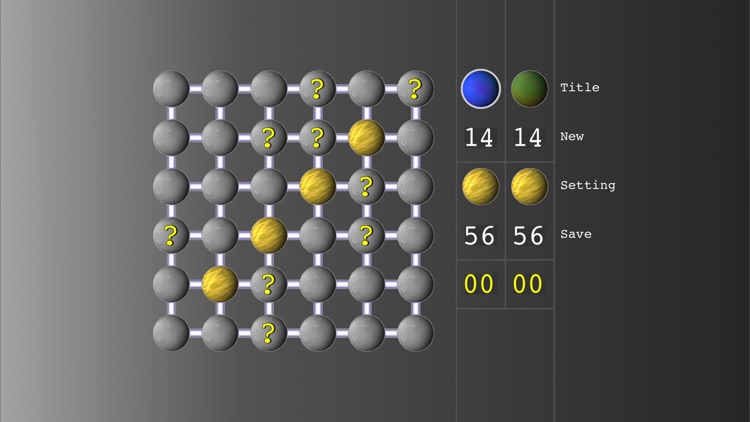The height and width of the screenshot is (422, 750).
Task: Select gray sphere at row 3, column 6
Action: click(415, 186)
